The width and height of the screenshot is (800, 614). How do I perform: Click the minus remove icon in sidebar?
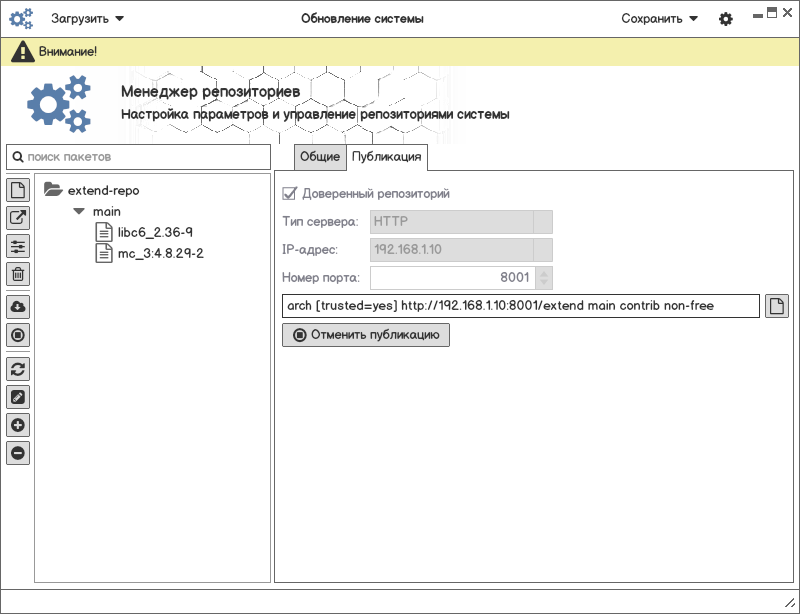pos(18,453)
